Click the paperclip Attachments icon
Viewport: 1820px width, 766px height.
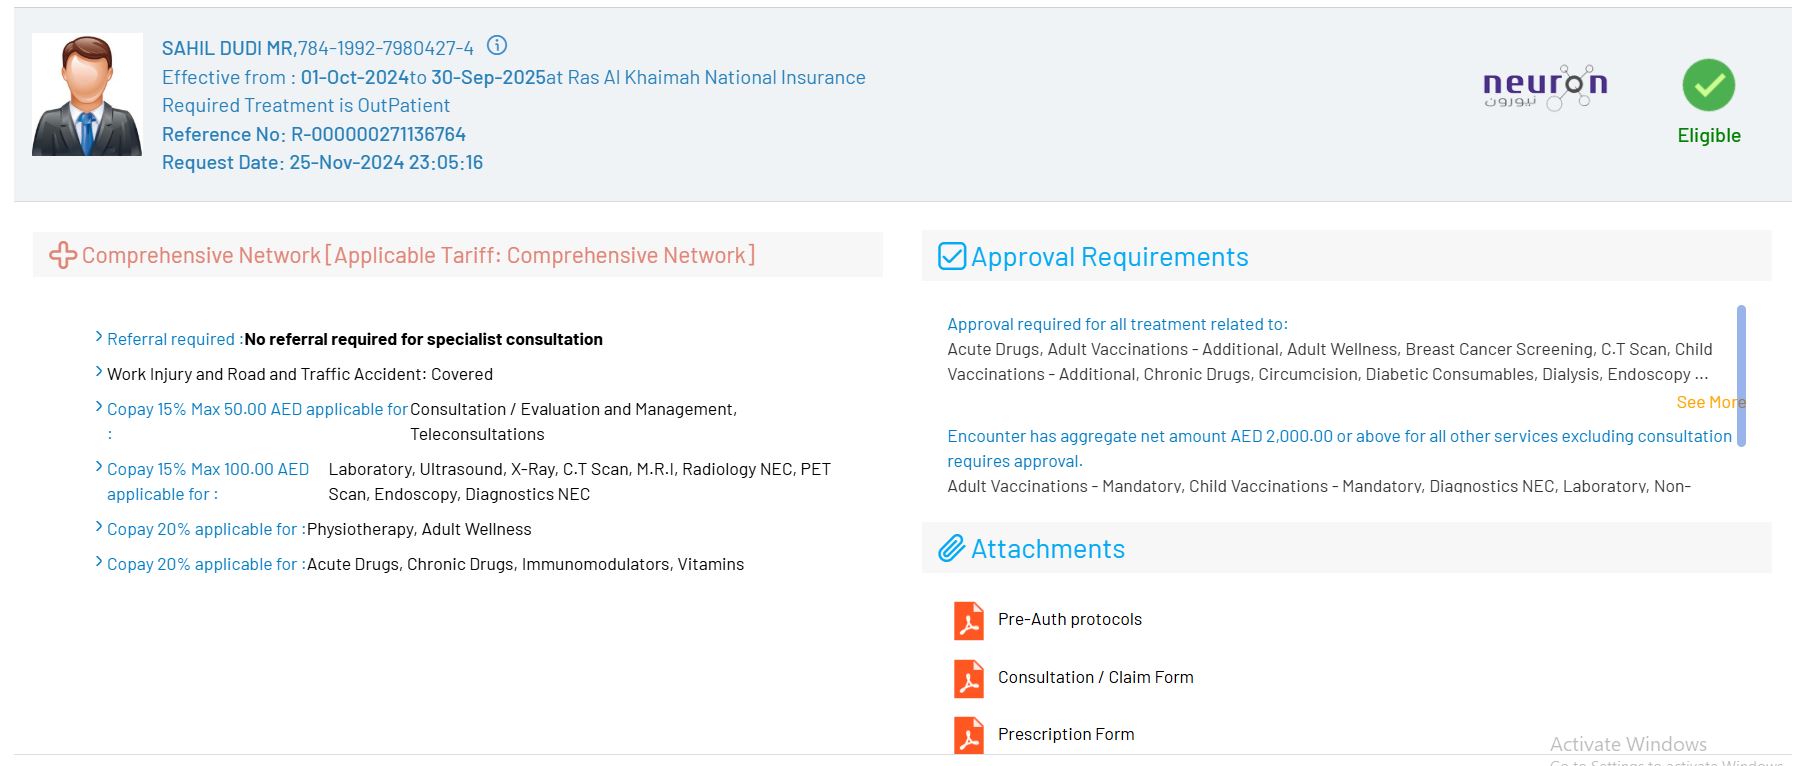tap(951, 549)
